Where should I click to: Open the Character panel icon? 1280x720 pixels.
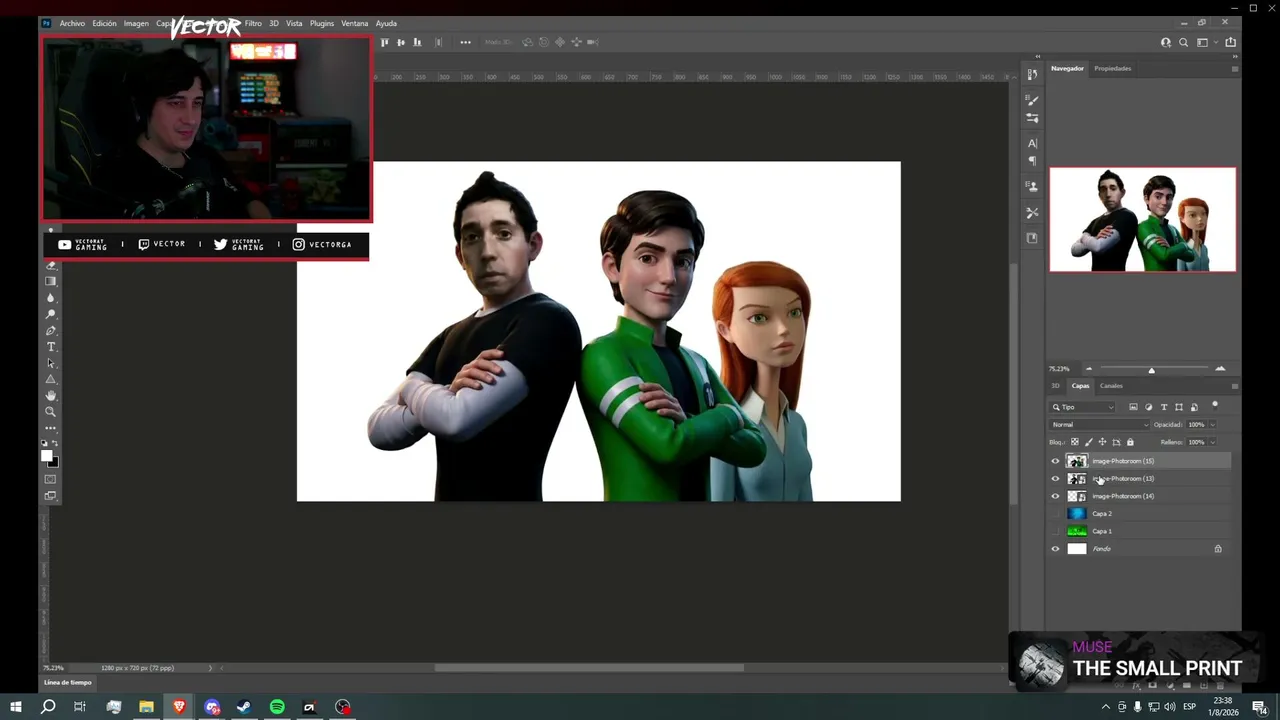pyautogui.click(x=1033, y=143)
